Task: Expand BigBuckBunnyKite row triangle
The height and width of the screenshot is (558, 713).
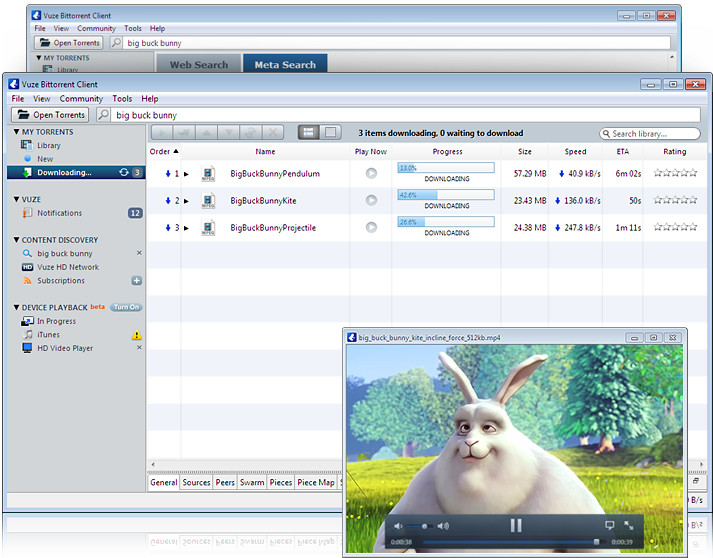Action: click(186, 201)
